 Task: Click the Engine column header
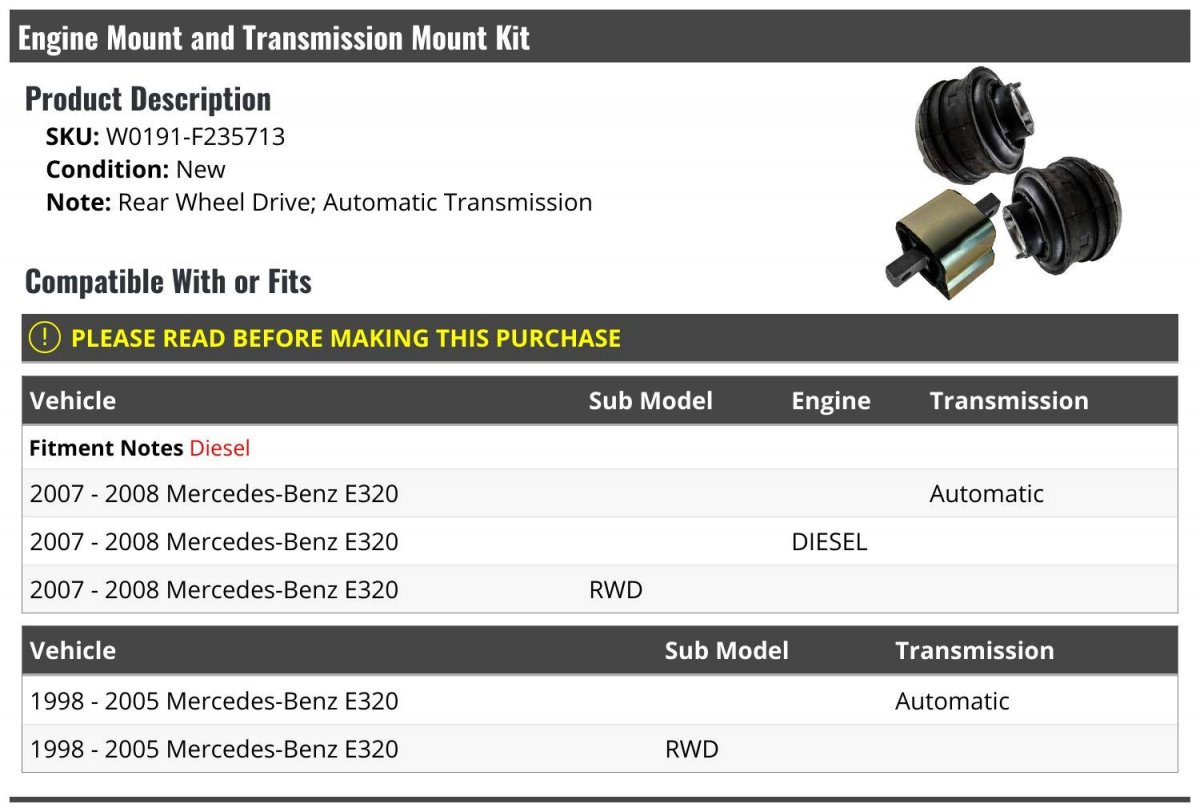click(830, 402)
